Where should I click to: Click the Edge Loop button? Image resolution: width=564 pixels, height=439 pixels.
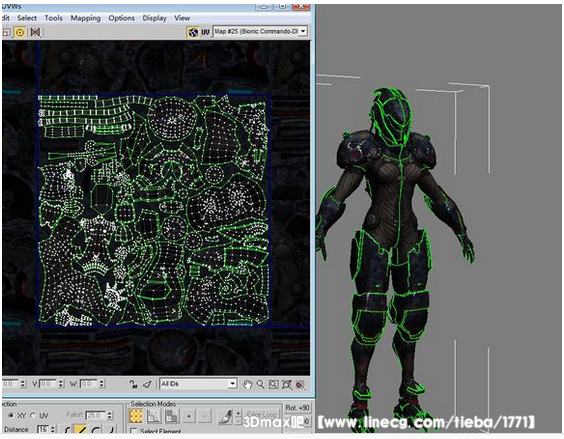point(261,414)
